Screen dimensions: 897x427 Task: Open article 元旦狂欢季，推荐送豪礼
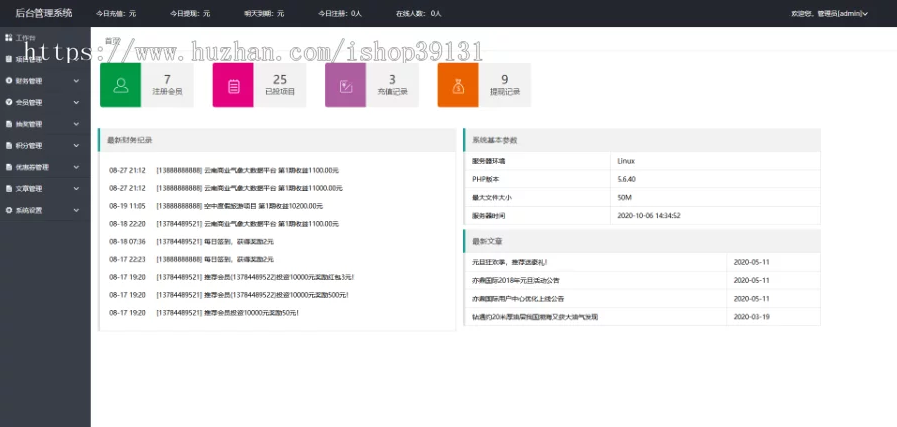[x=509, y=262]
